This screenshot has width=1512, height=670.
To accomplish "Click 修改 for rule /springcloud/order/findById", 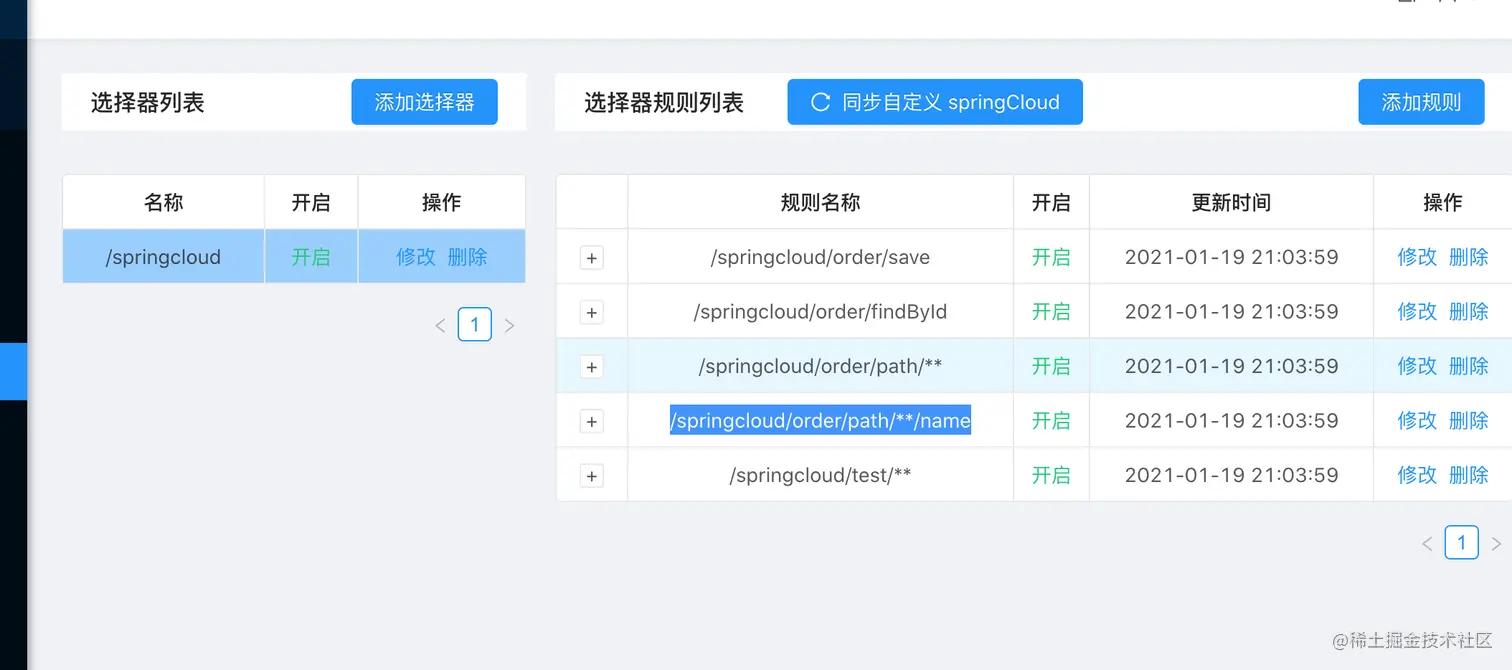I will pyautogui.click(x=1417, y=312).
